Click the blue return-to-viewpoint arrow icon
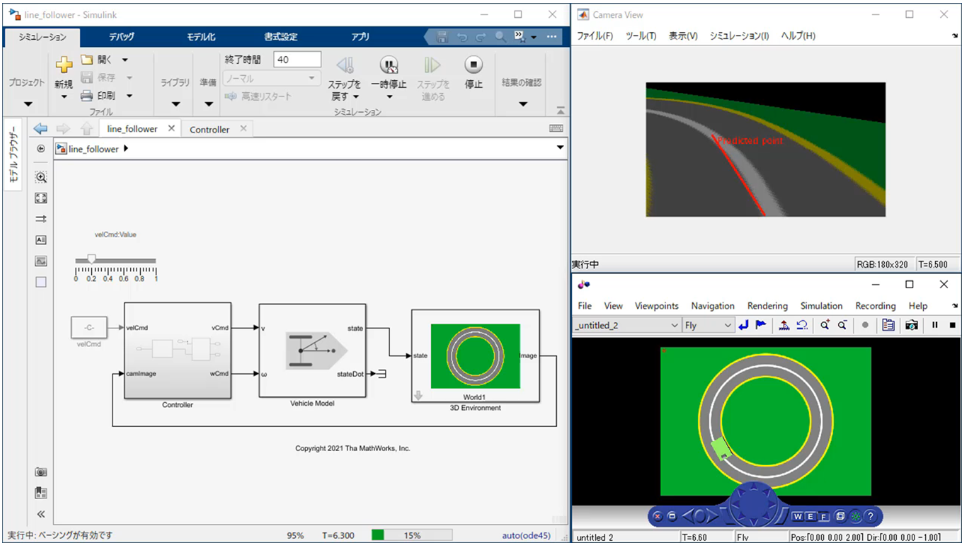 tap(743, 325)
